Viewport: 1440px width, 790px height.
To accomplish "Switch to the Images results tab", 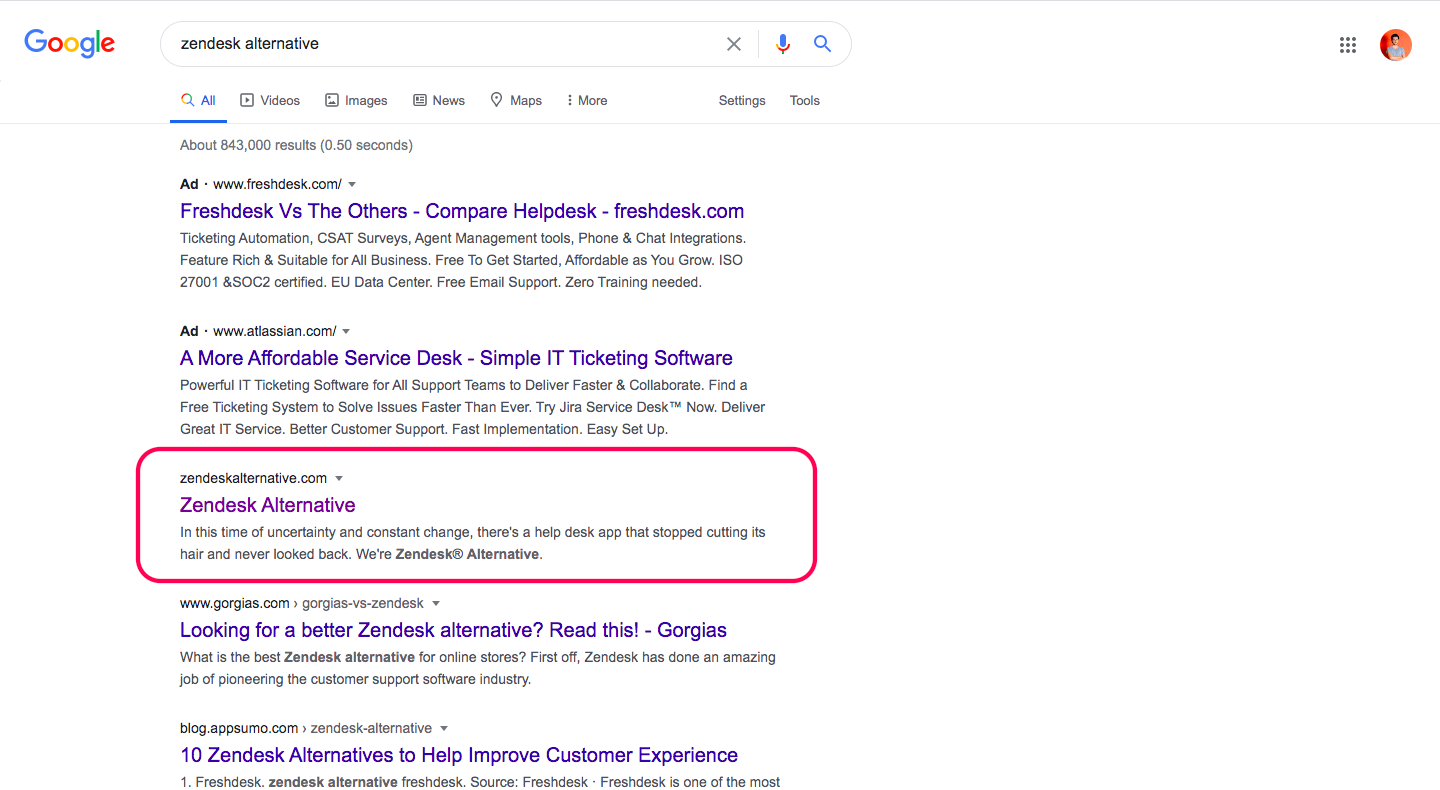I will click(x=356, y=100).
